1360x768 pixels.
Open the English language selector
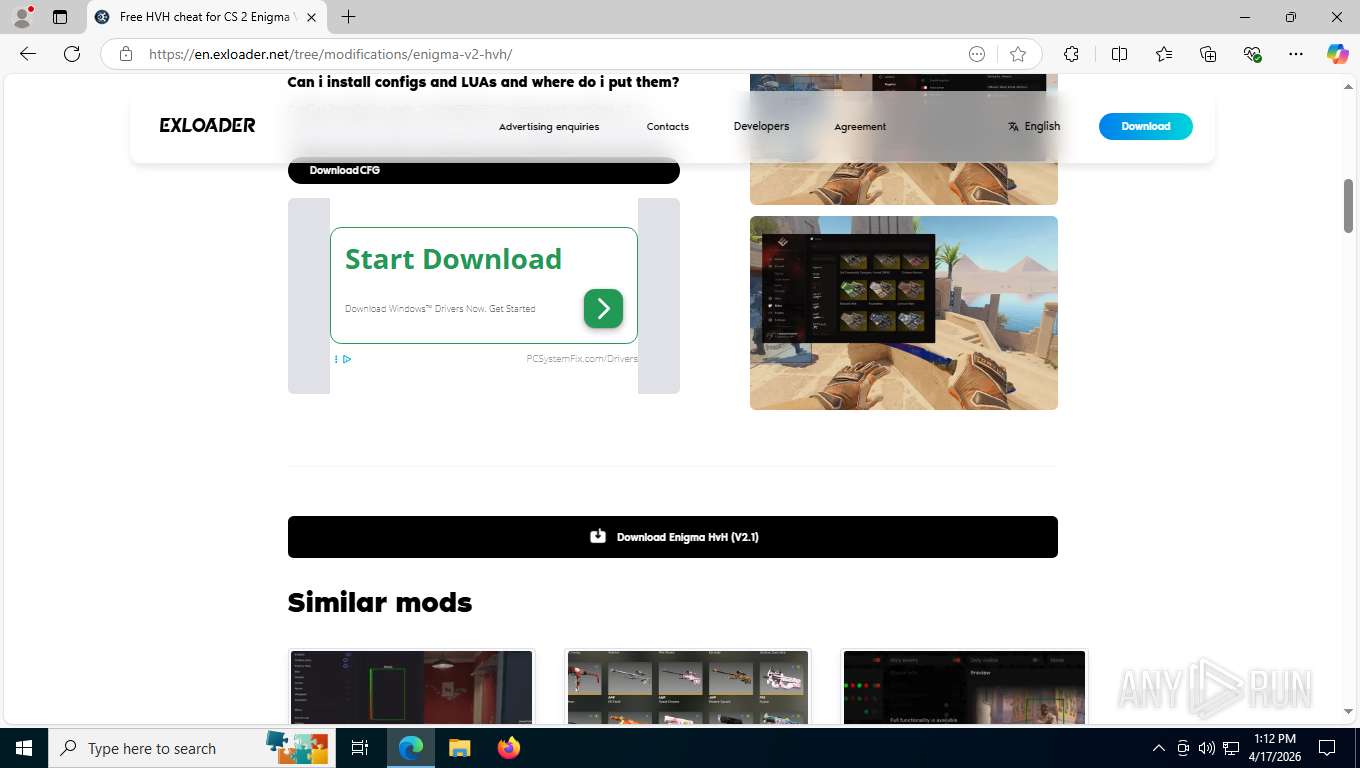click(x=1034, y=126)
